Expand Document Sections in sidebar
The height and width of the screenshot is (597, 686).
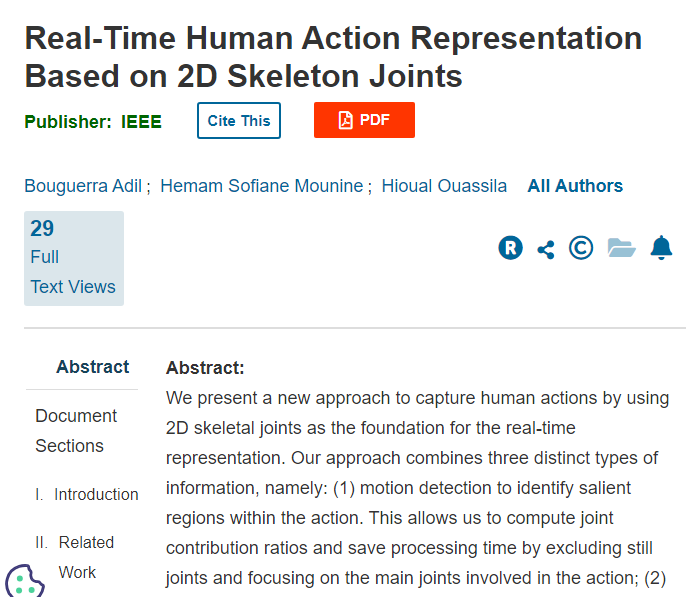(76, 431)
